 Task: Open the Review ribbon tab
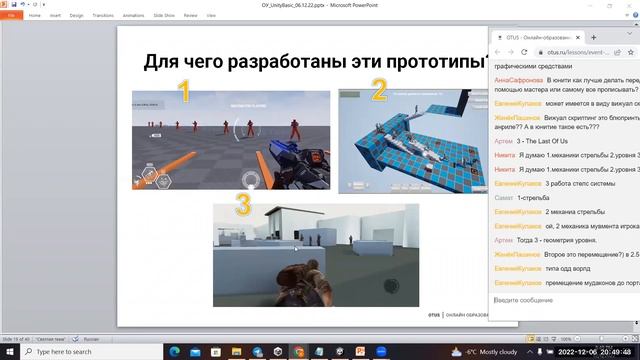pyautogui.click(x=190, y=16)
